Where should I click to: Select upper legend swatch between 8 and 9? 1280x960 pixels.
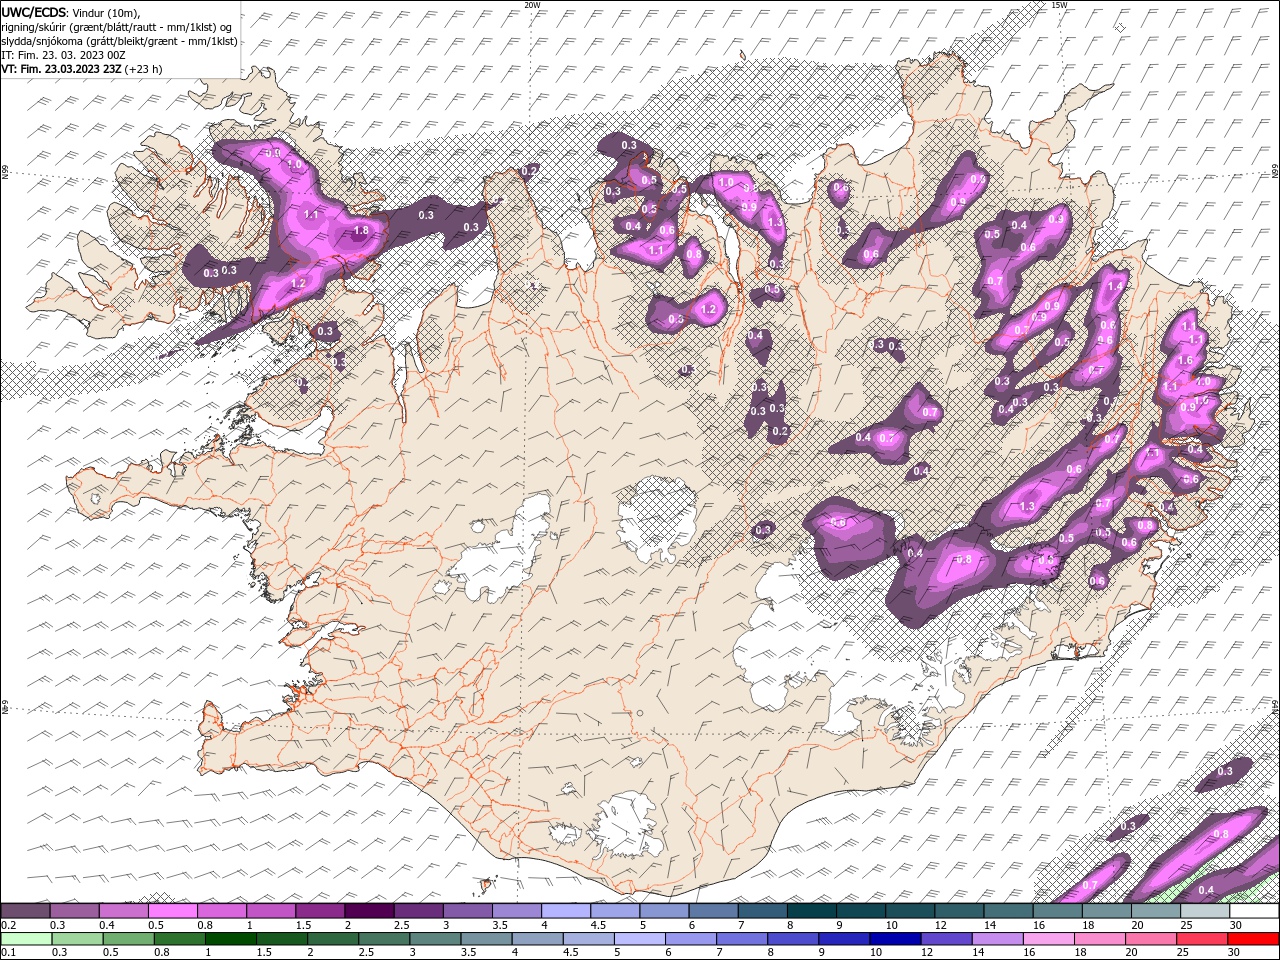pos(811,911)
